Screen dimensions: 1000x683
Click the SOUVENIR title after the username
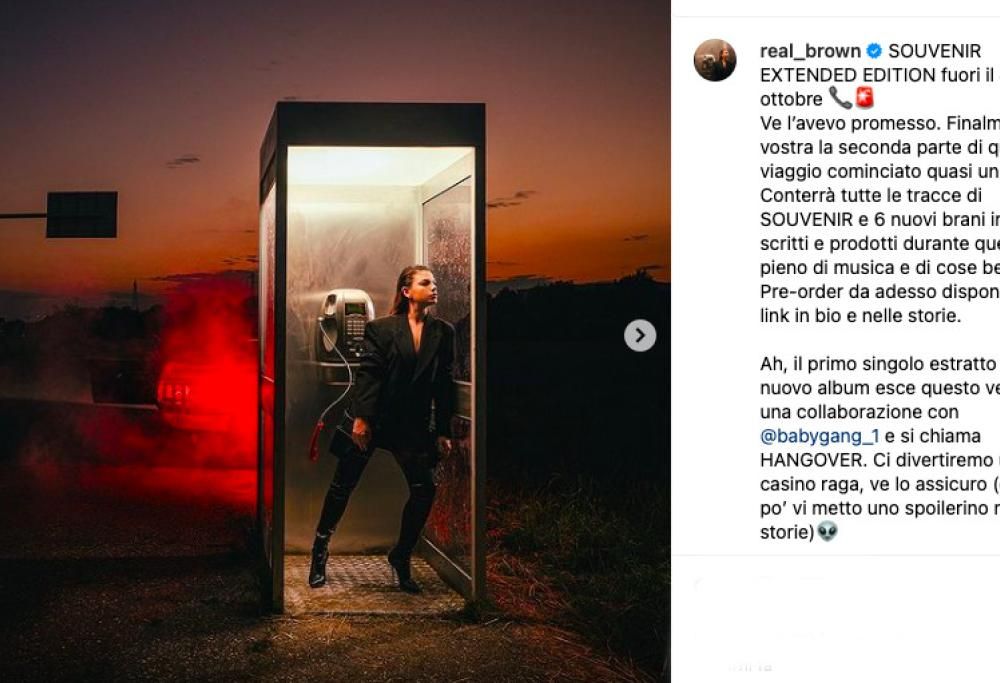tap(934, 51)
